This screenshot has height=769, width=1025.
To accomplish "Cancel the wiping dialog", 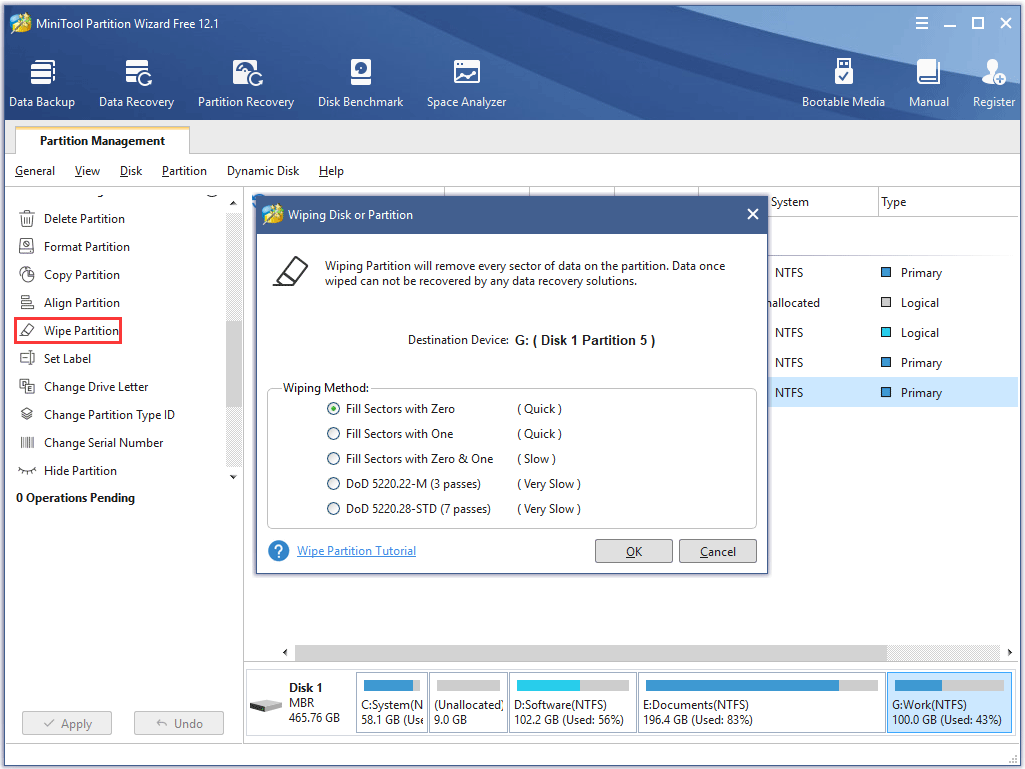I will 717,552.
